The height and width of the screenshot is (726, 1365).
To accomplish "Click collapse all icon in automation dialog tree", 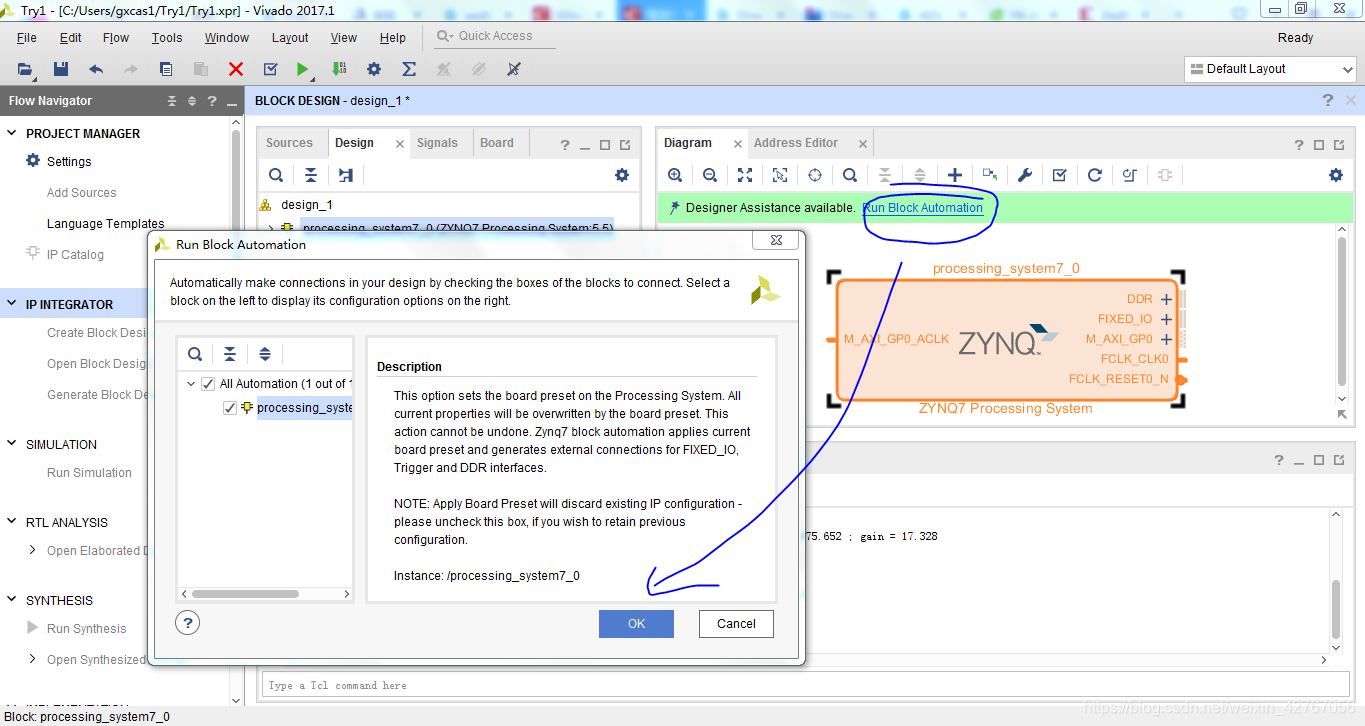I will point(230,354).
